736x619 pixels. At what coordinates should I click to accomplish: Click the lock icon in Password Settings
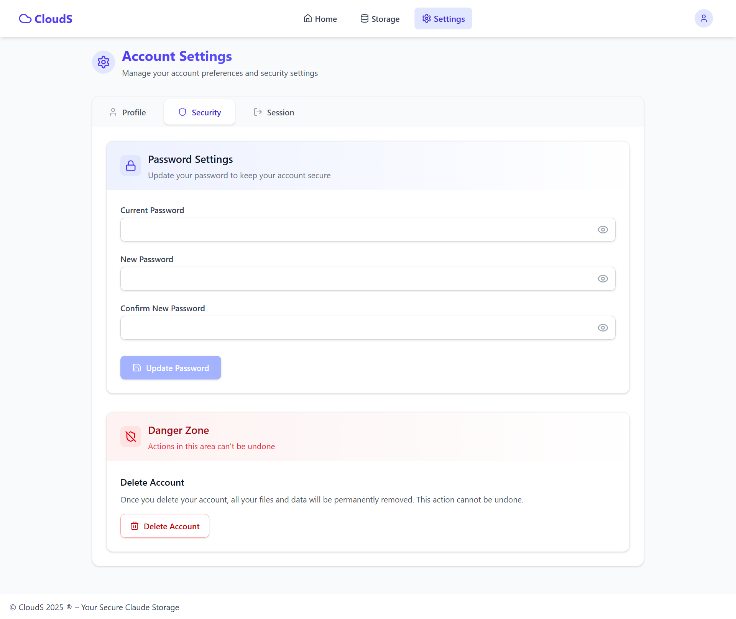pos(130,166)
